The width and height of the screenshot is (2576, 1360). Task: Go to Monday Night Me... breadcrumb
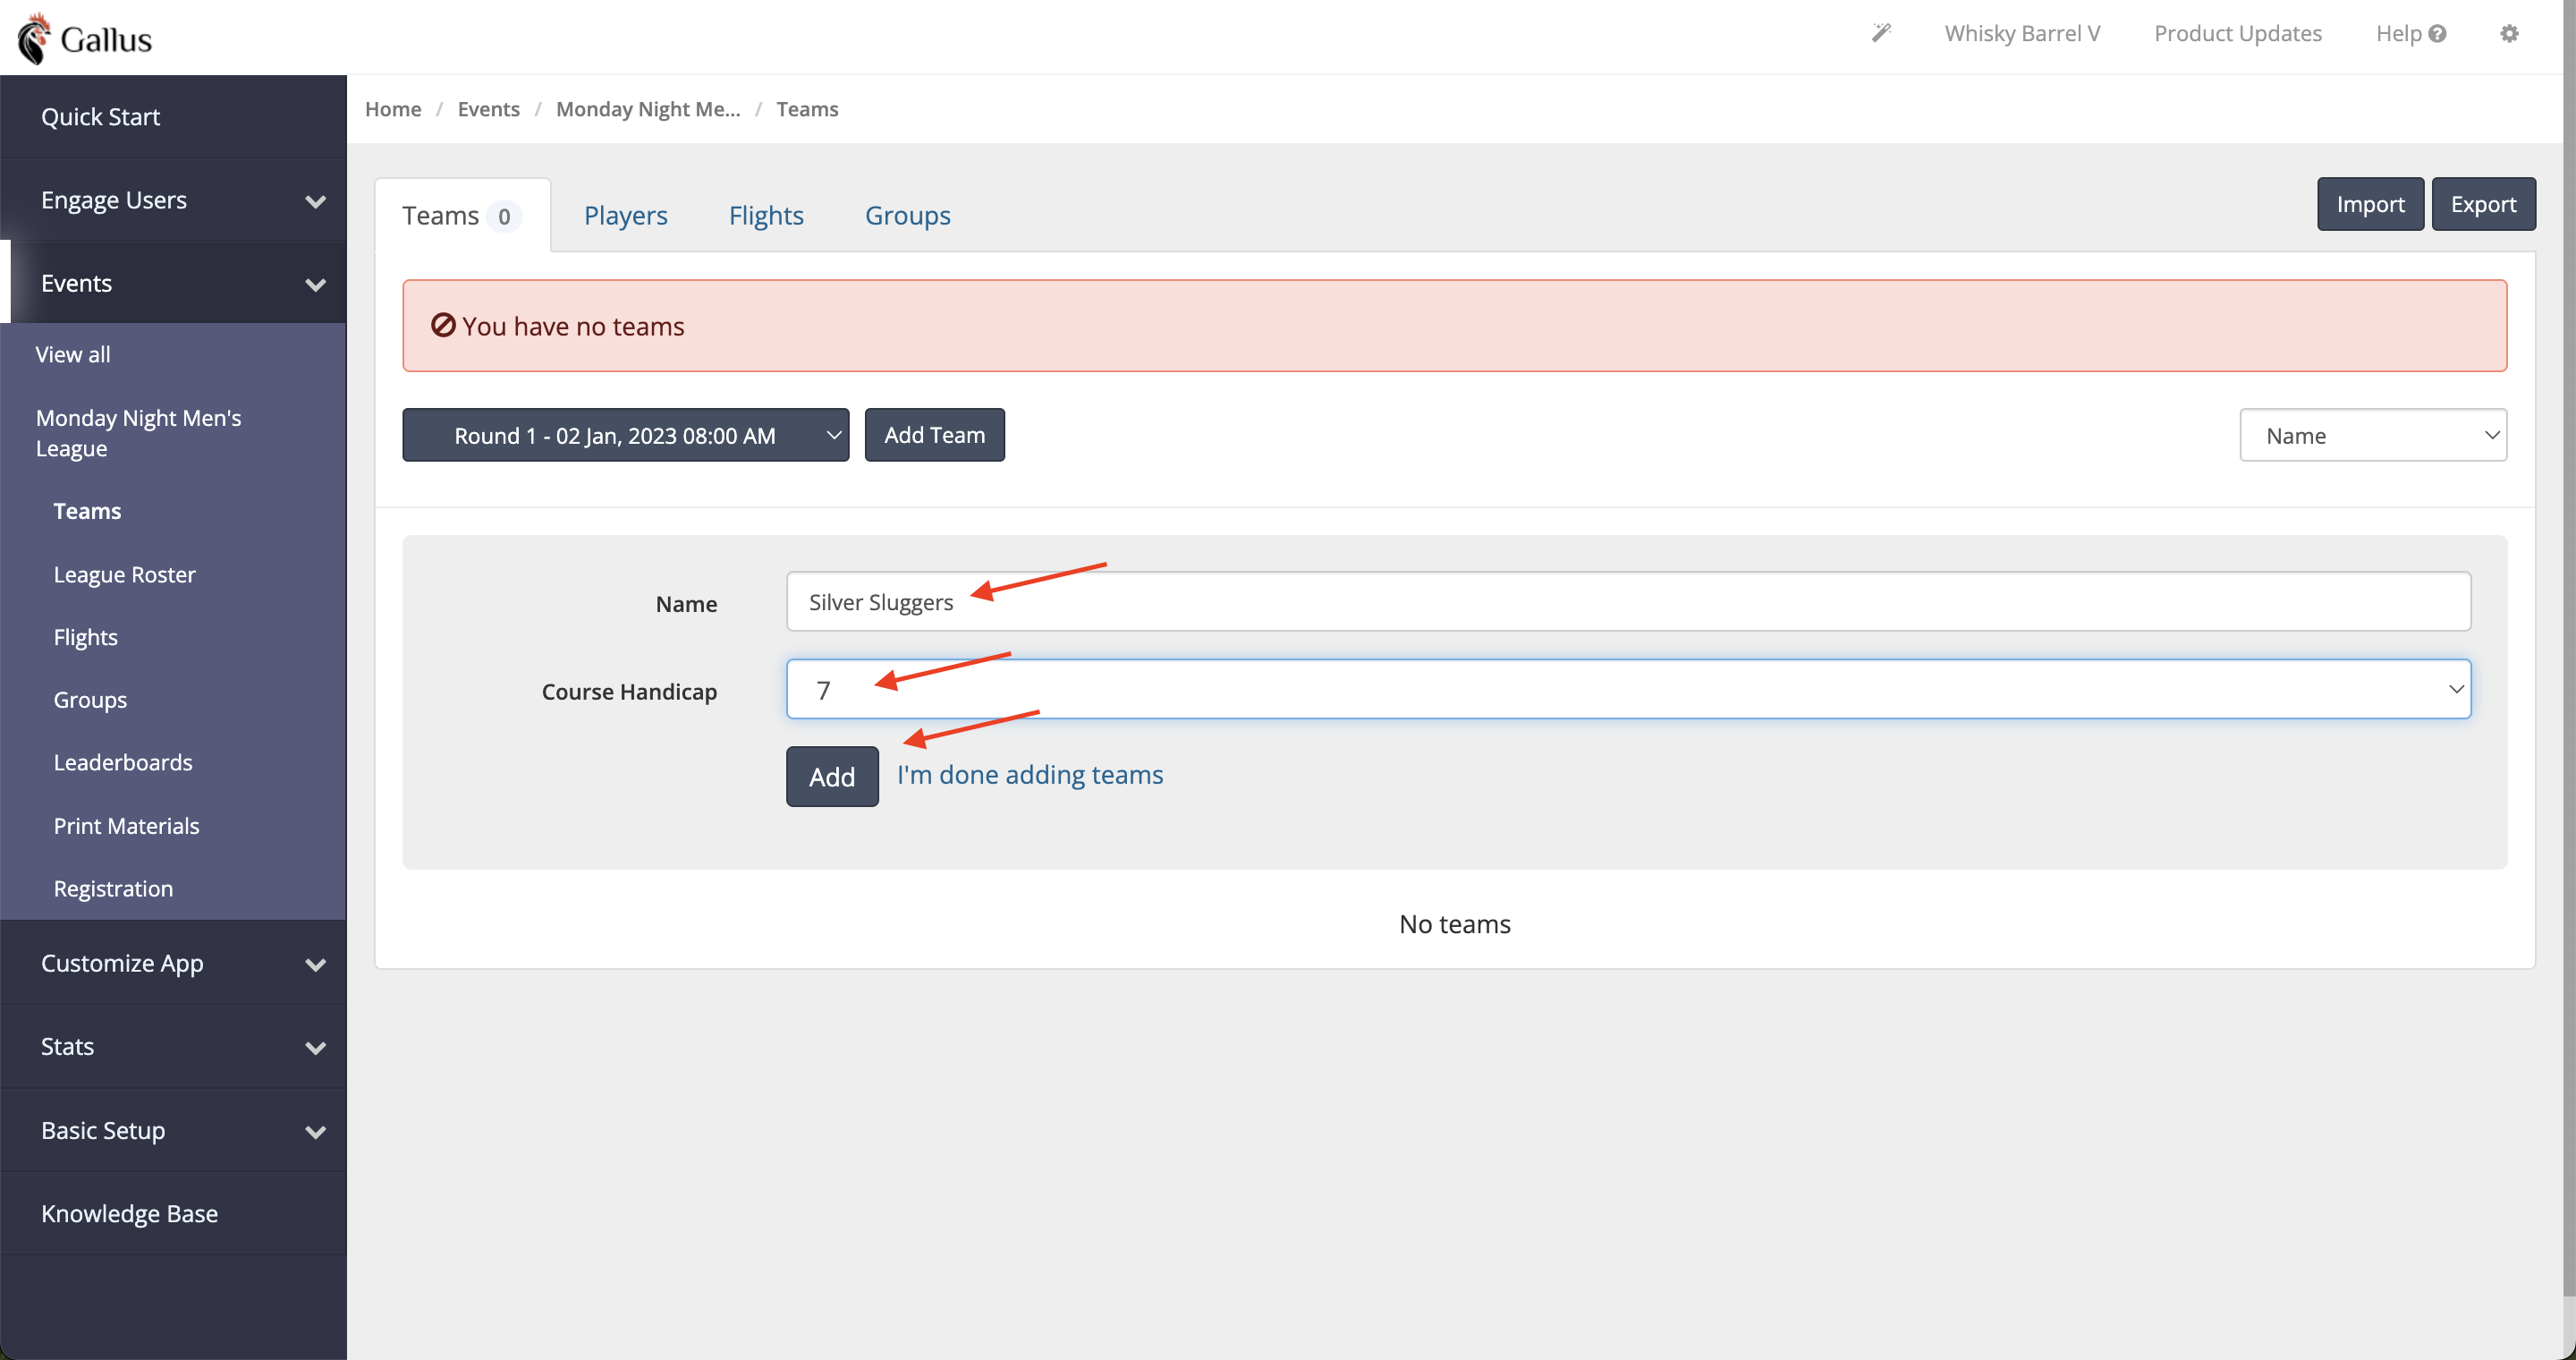tap(648, 109)
